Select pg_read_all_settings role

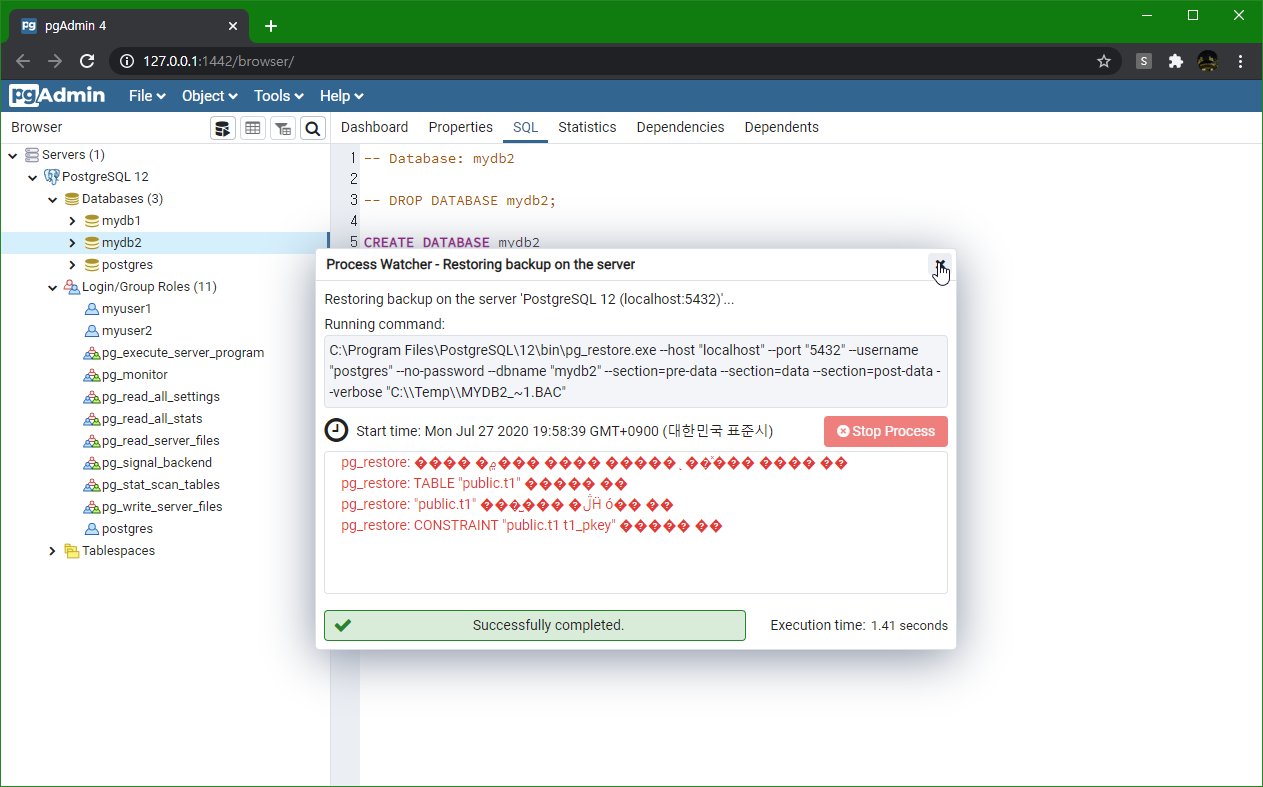[160, 397]
